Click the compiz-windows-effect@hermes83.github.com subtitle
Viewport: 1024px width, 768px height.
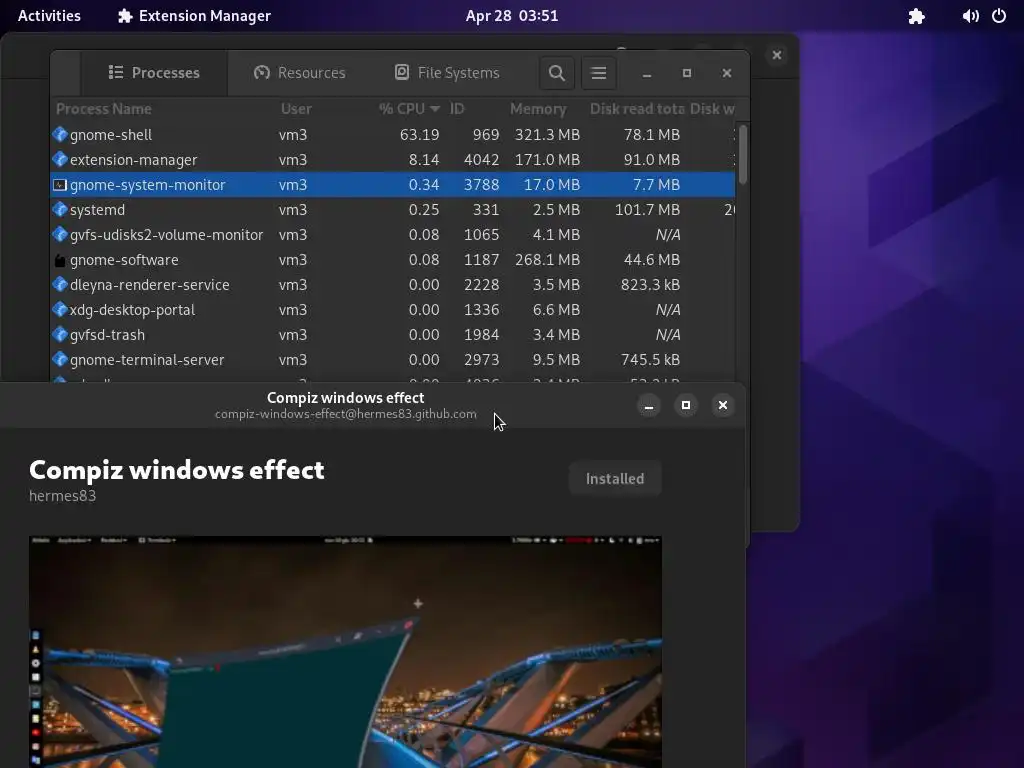tap(345, 414)
